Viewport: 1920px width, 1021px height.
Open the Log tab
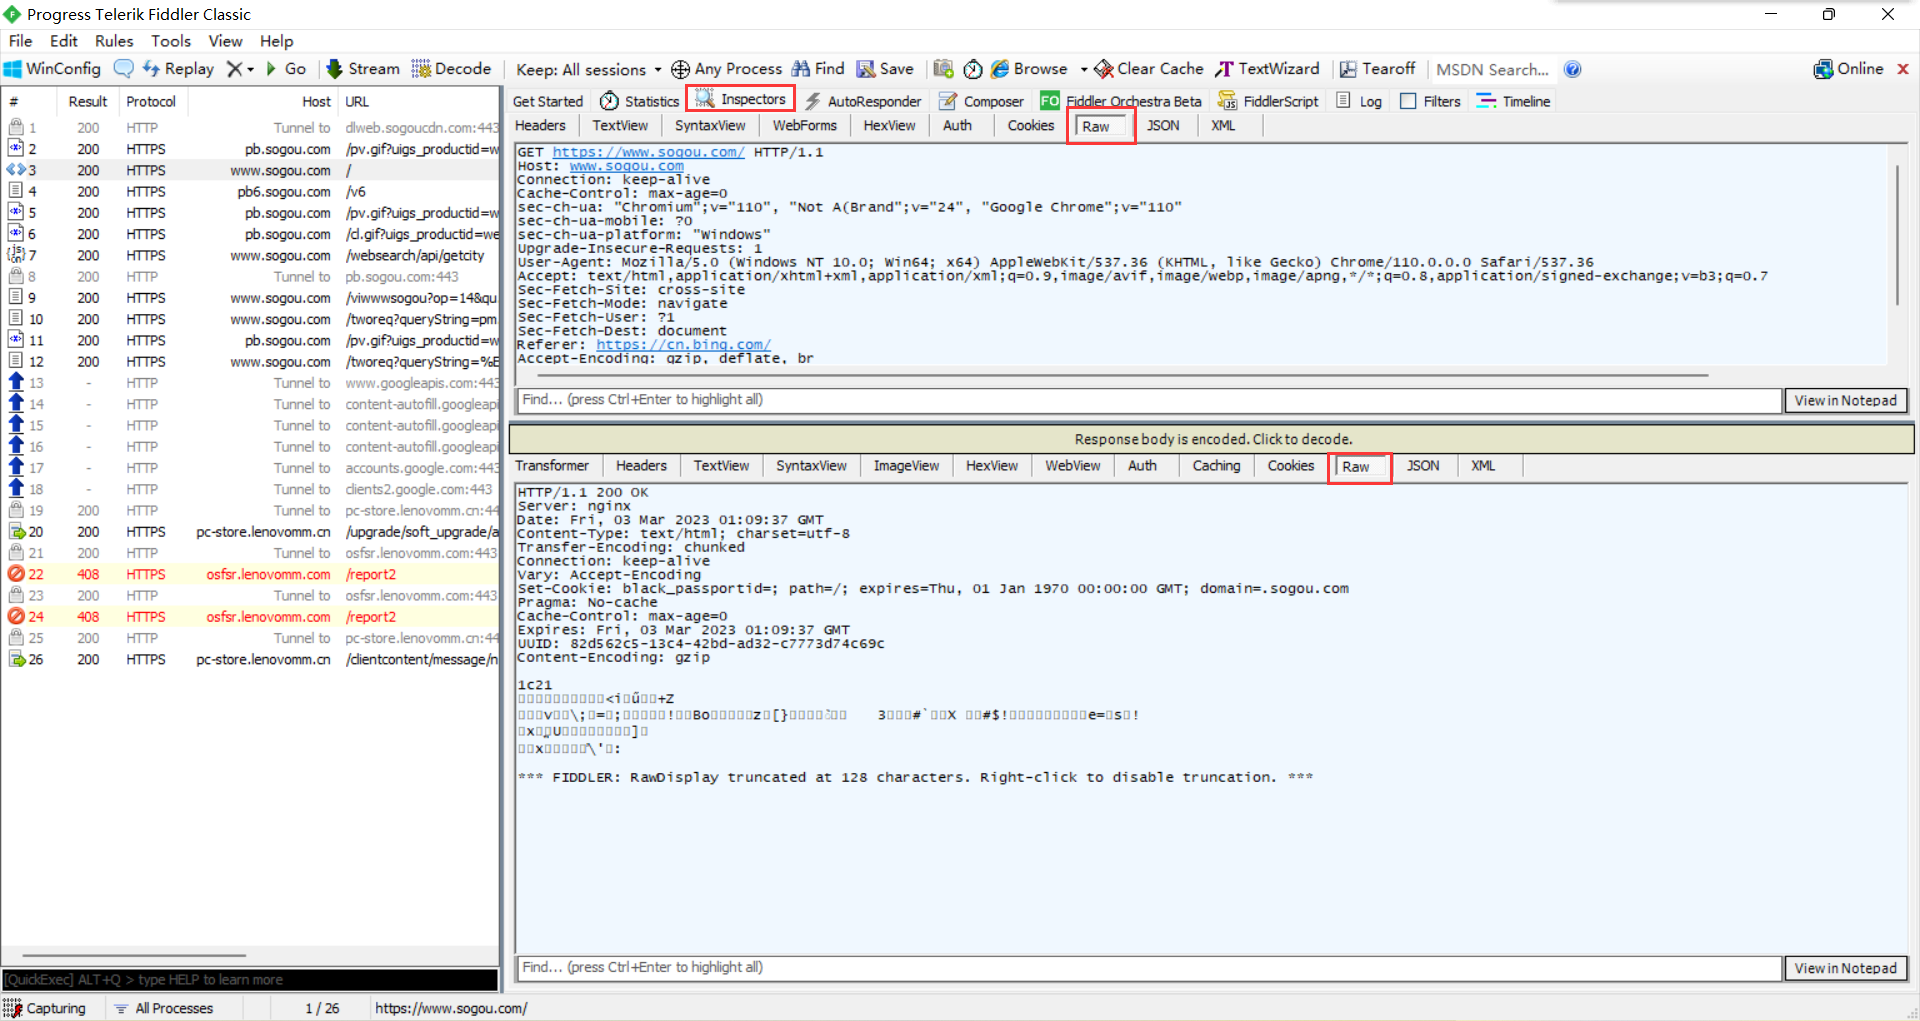coord(1359,101)
